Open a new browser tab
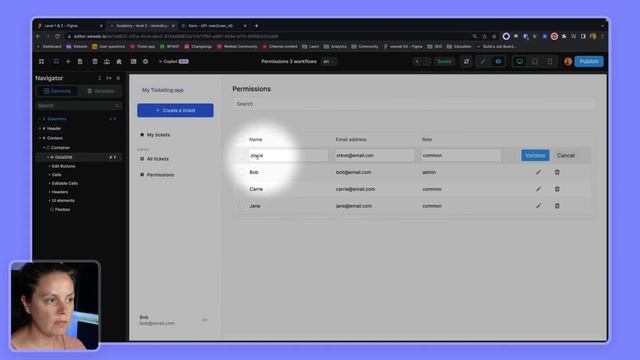This screenshot has height=360, width=640. [x=256, y=26]
